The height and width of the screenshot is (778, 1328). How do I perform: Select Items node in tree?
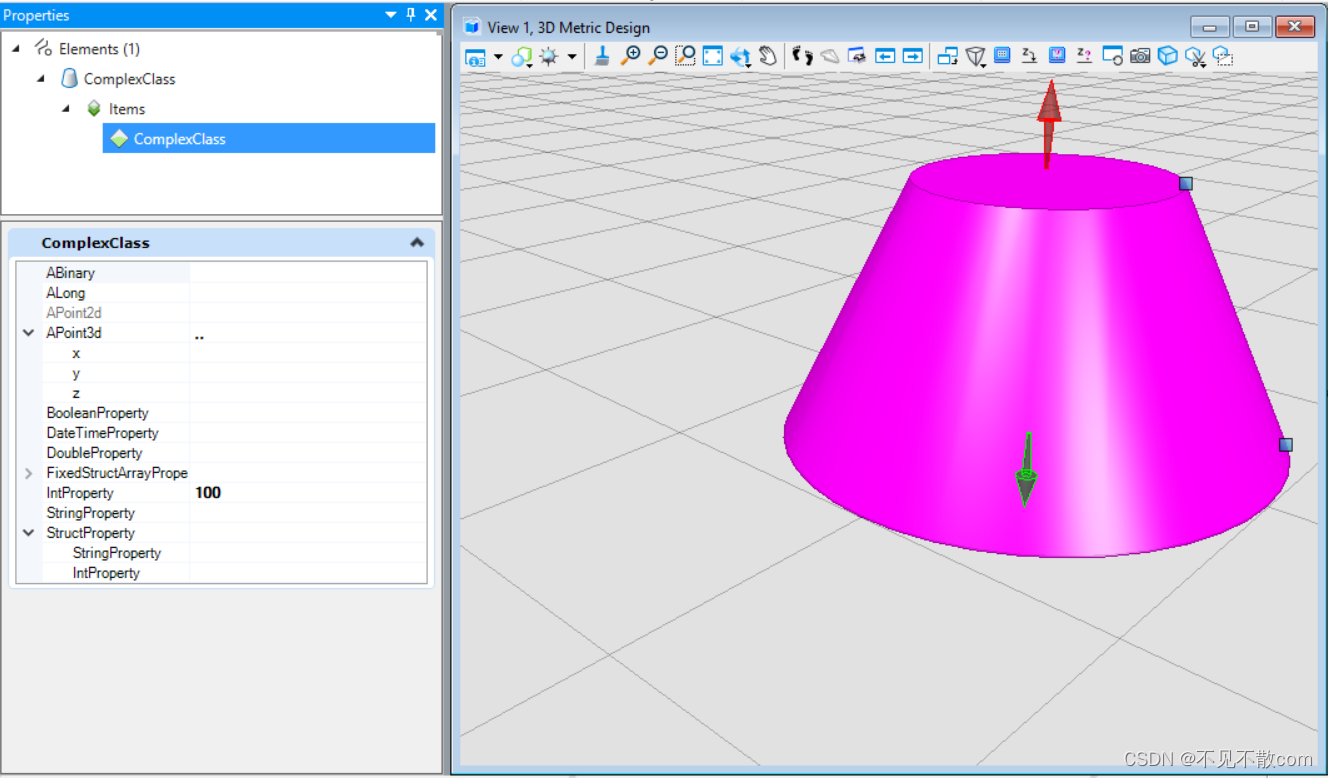pyautogui.click(x=126, y=109)
